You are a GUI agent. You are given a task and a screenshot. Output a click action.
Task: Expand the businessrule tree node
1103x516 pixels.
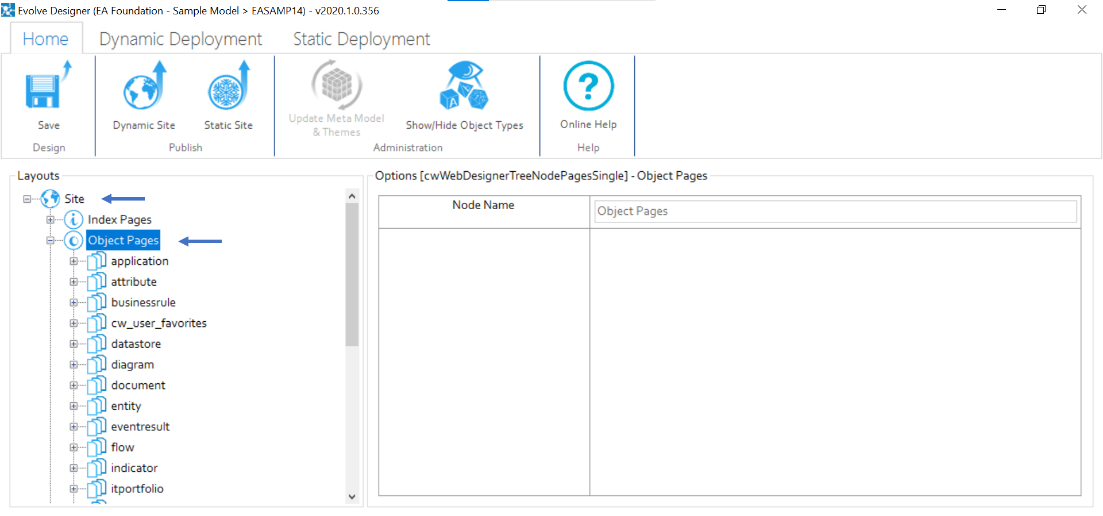click(73, 303)
